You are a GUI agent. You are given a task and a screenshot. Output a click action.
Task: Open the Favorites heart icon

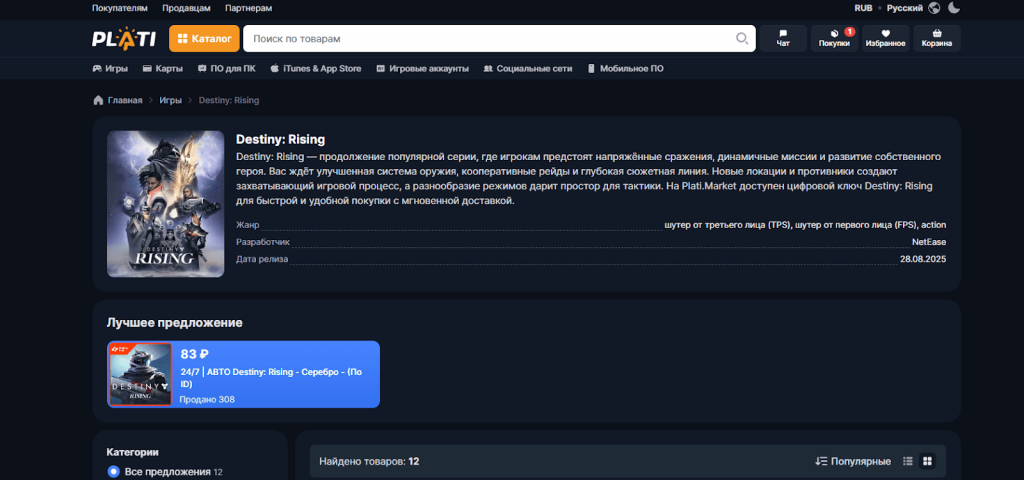pos(885,38)
